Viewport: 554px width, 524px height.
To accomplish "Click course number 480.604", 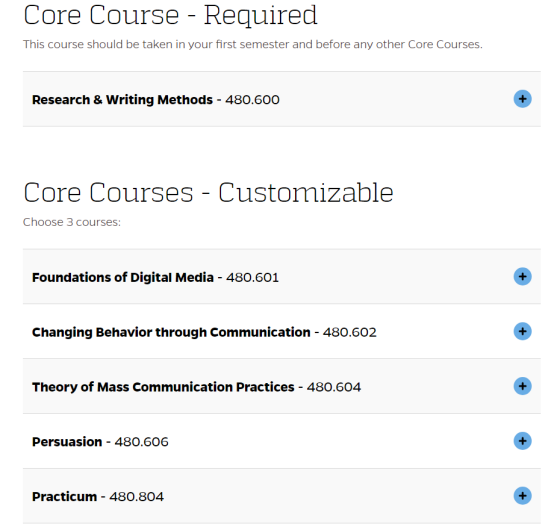I will click(x=334, y=387).
